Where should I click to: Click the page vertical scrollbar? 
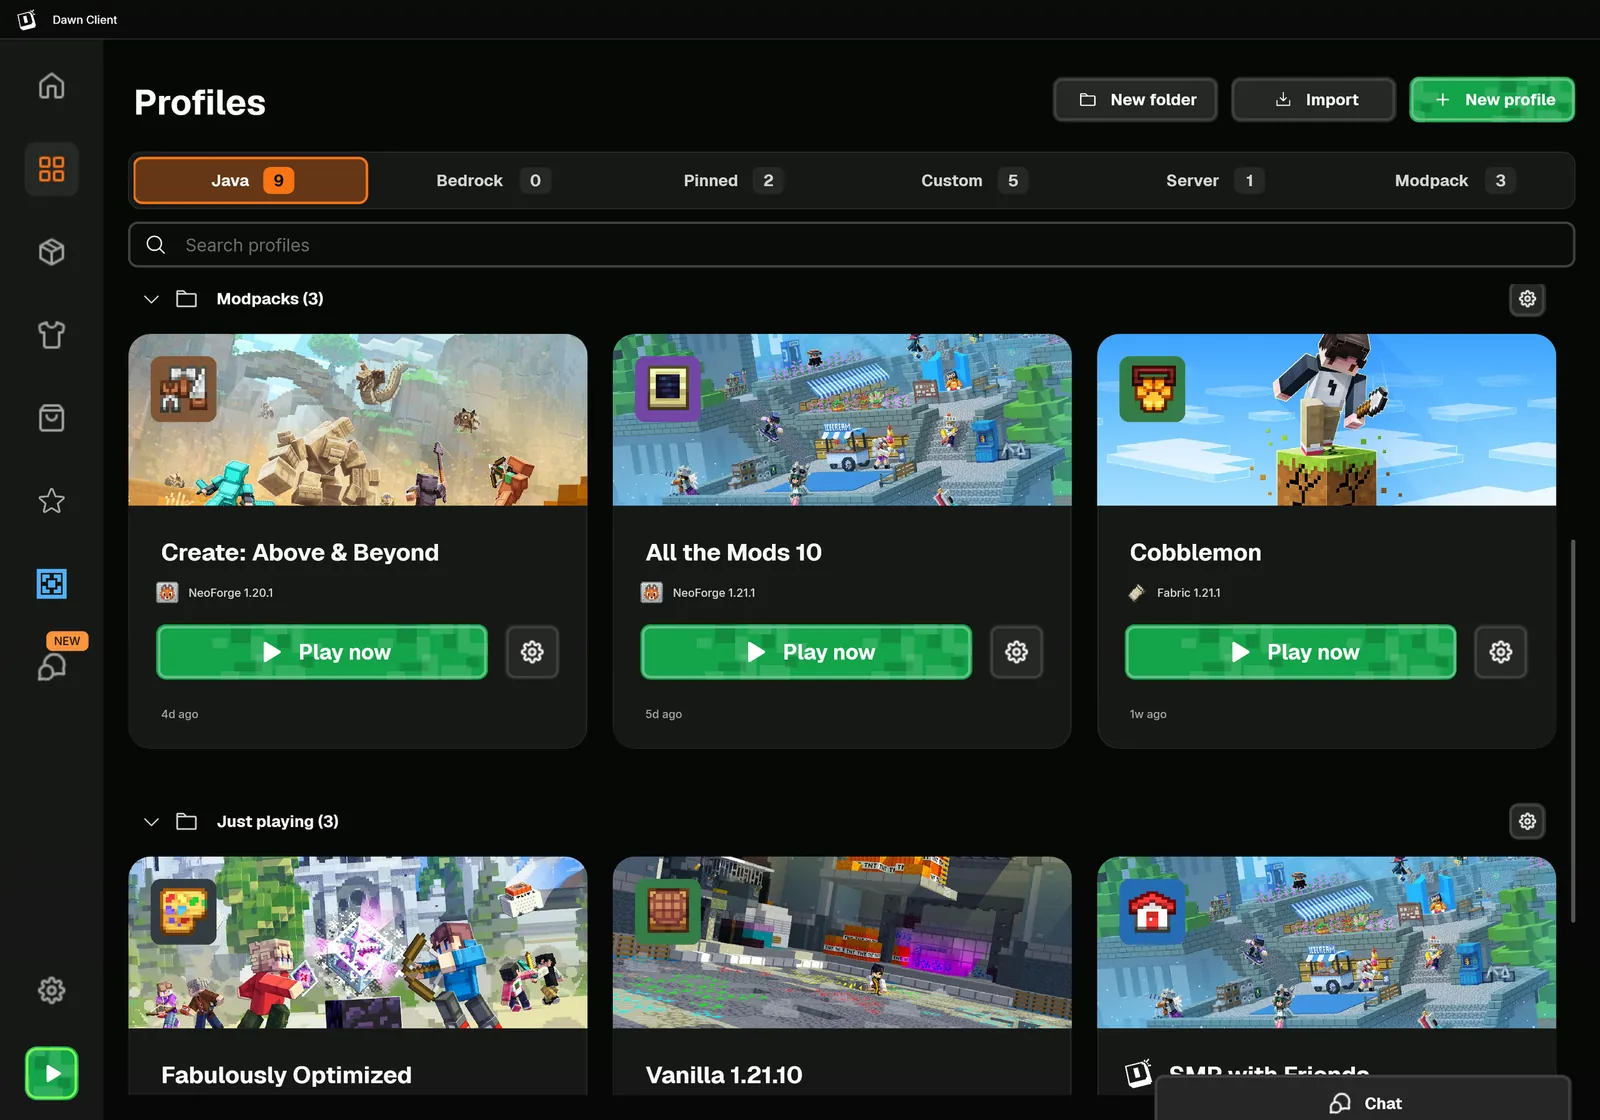[x=1573, y=731]
